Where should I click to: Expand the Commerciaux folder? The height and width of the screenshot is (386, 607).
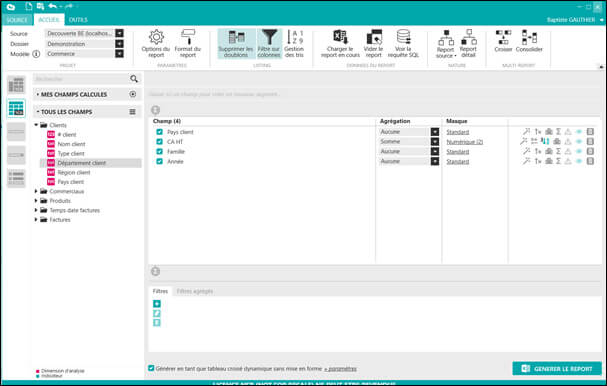(36, 191)
